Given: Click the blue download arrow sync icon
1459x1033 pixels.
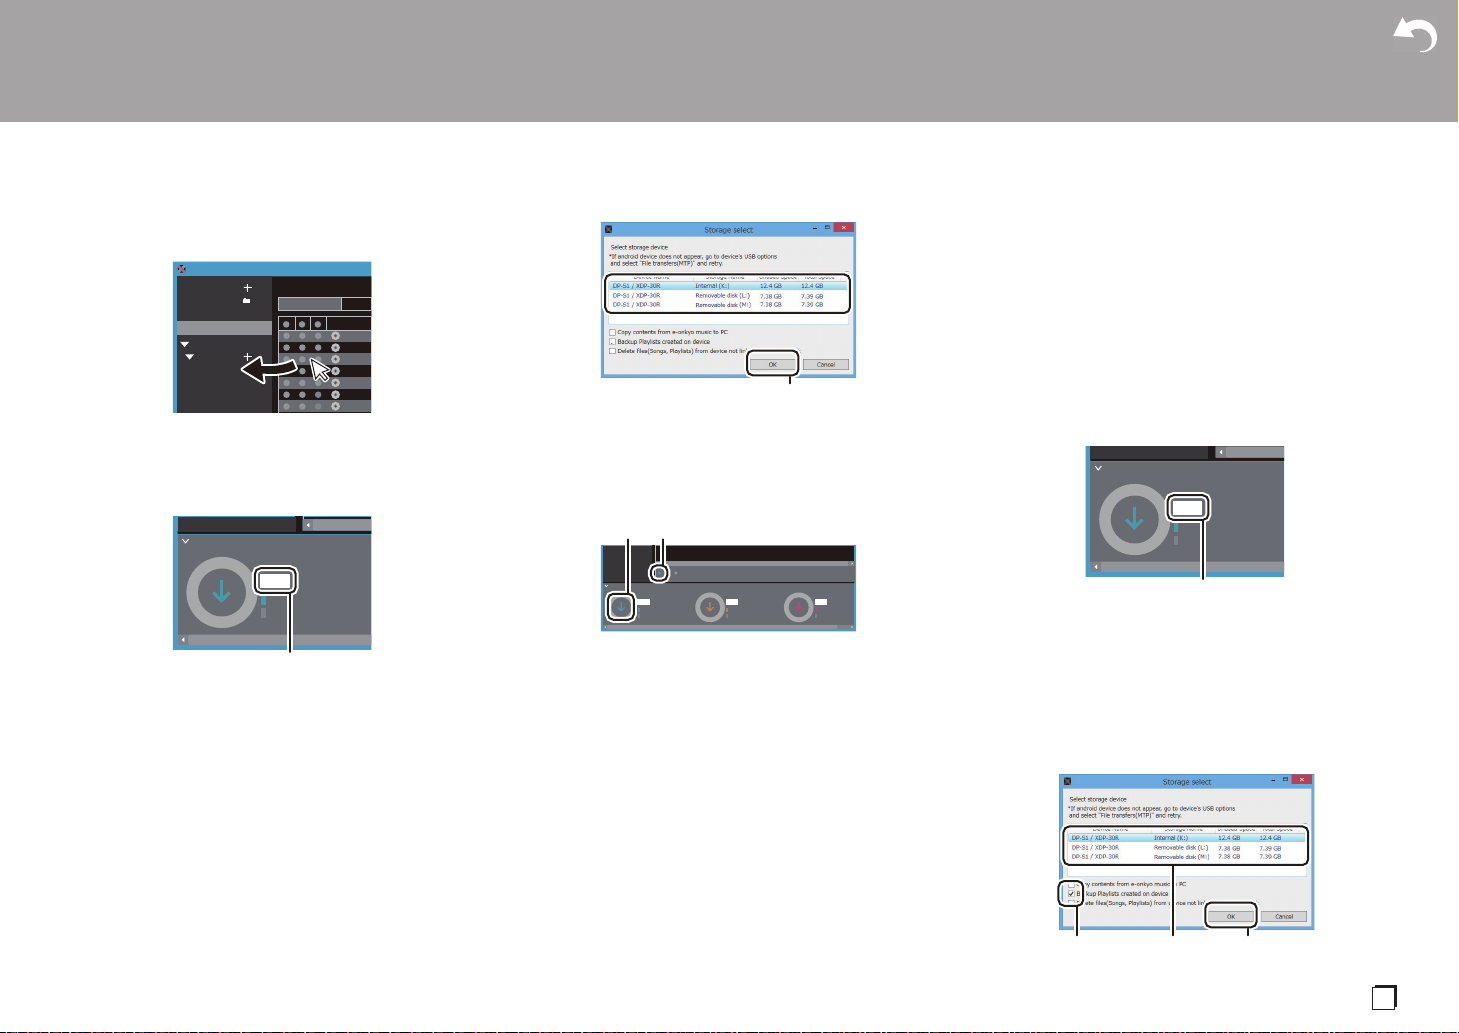Looking at the screenshot, I should click(x=621, y=607).
